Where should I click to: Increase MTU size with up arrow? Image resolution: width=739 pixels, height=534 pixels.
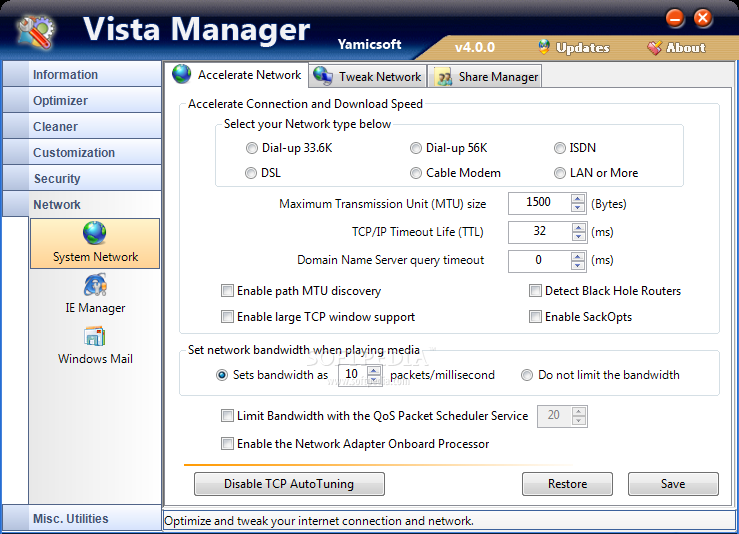578,199
